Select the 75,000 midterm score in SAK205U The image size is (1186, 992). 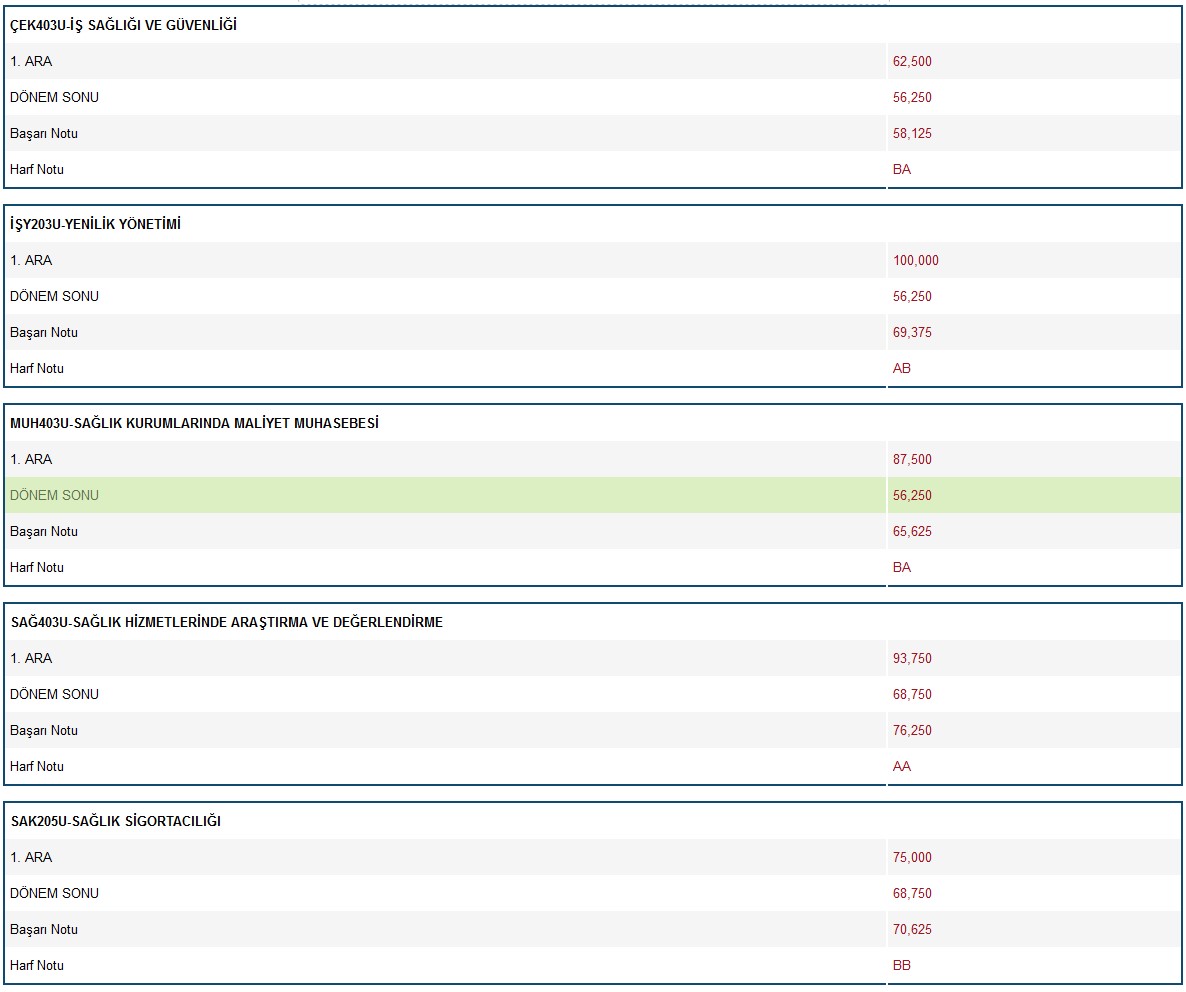point(912,857)
